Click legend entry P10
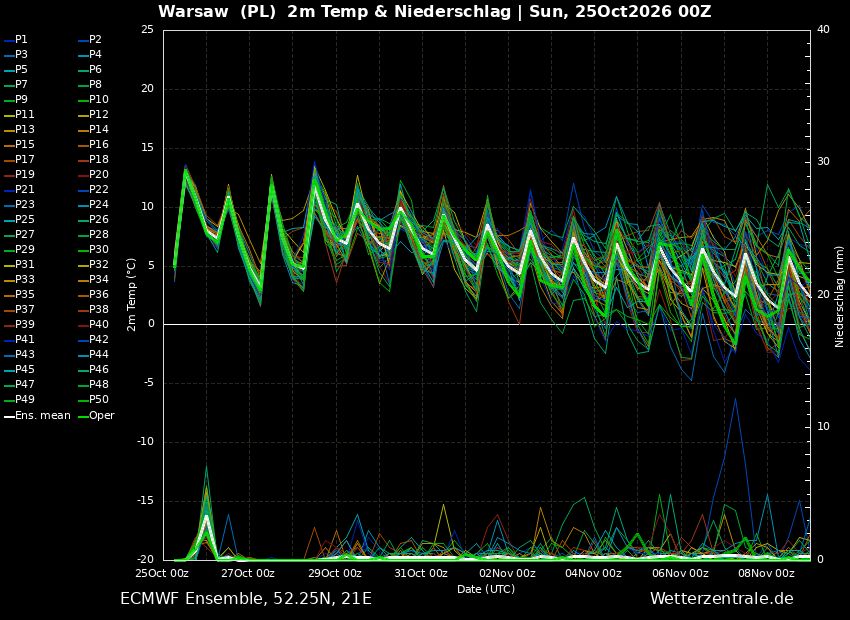The width and height of the screenshot is (850, 620). point(93,100)
